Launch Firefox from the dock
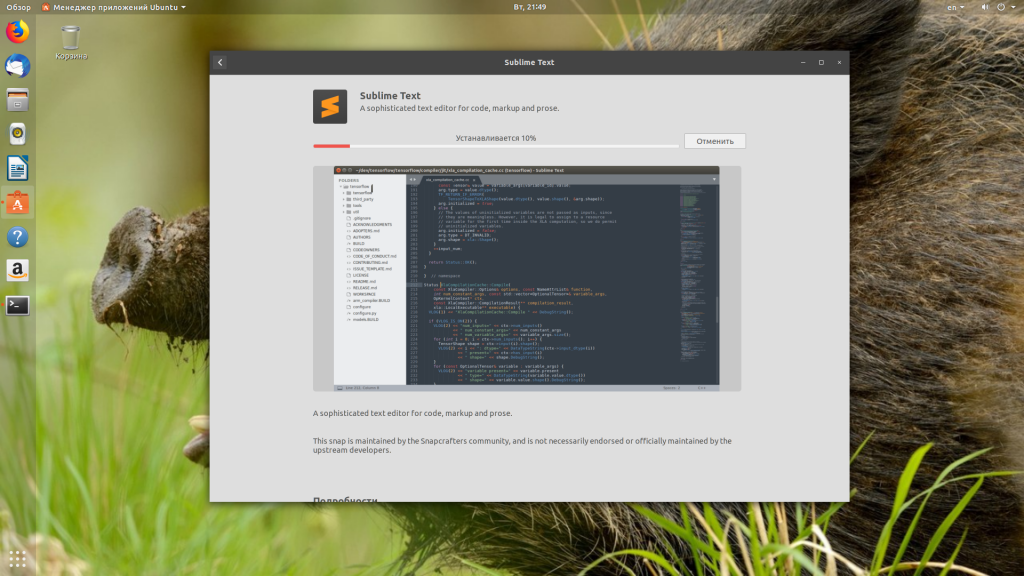The image size is (1024, 576). (18, 32)
